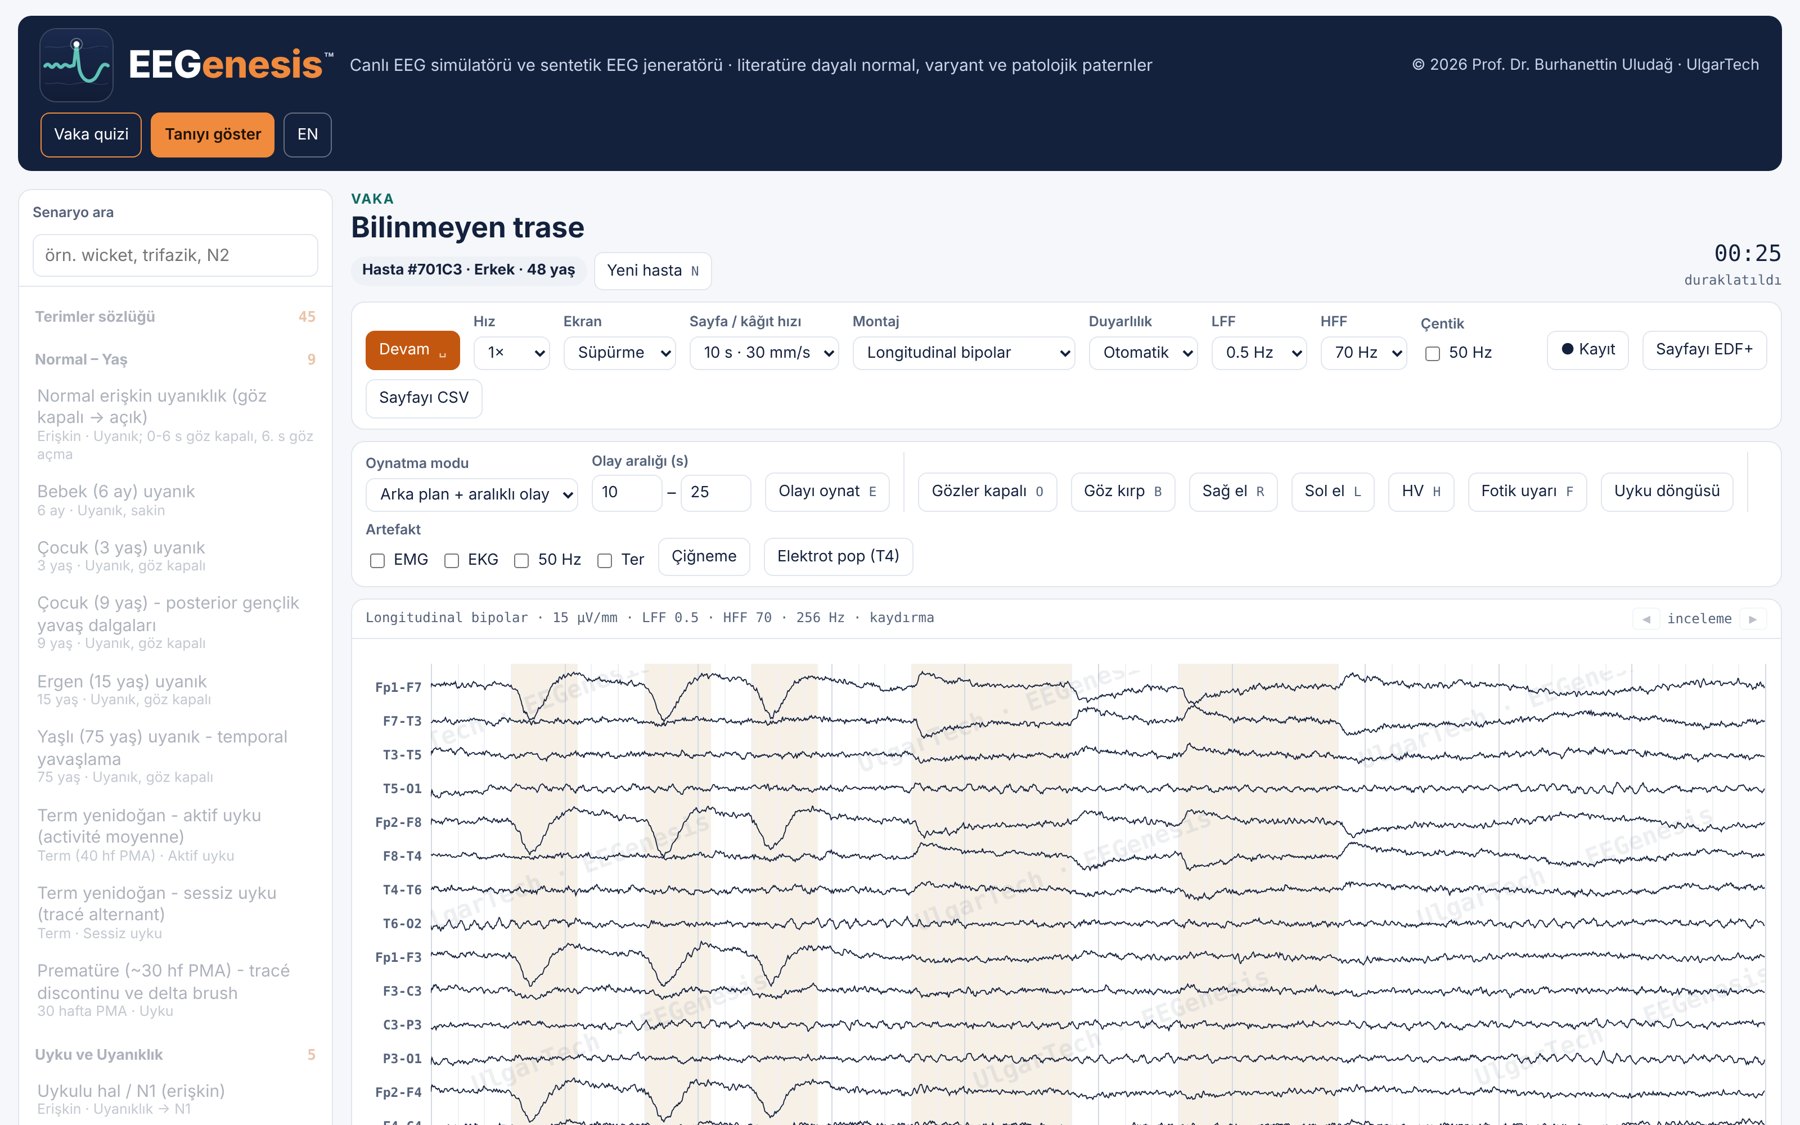1800x1125 pixels.
Task: Export page with Sayfayı CSV button
Action: pos(424,398)
